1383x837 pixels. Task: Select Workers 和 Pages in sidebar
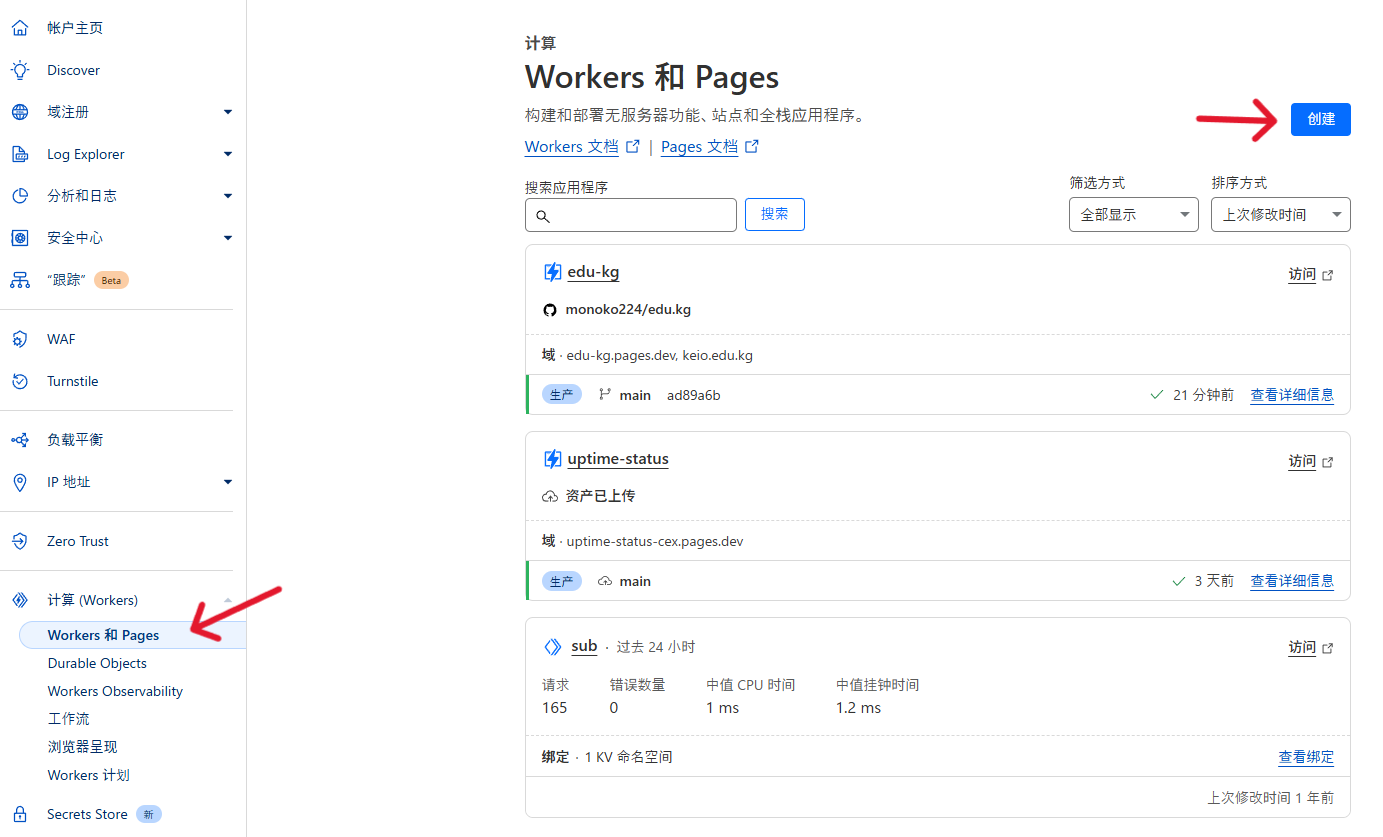(132, 635)
